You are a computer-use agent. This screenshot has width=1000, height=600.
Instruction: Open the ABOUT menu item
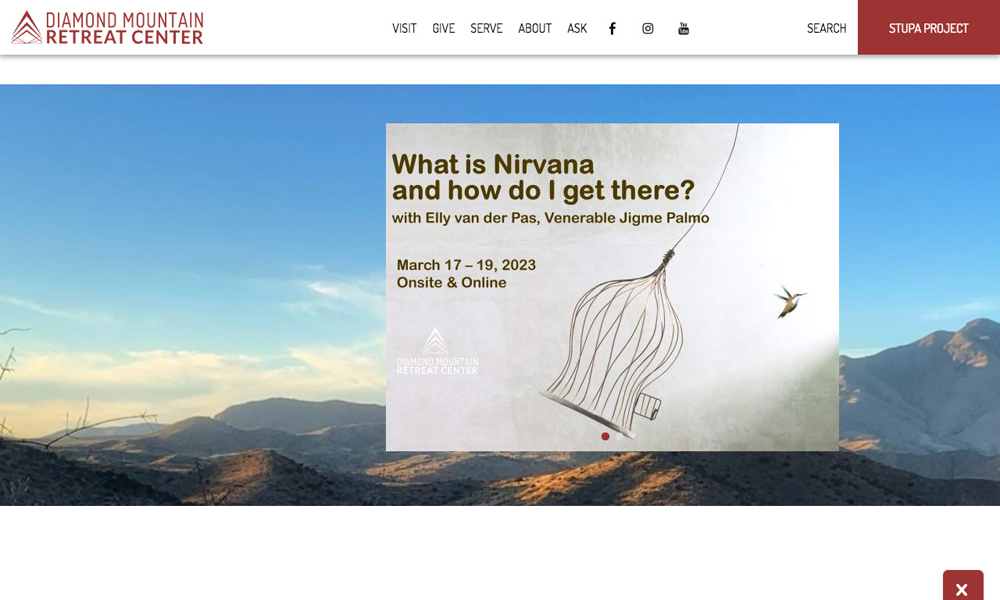[x=534, y=28]
